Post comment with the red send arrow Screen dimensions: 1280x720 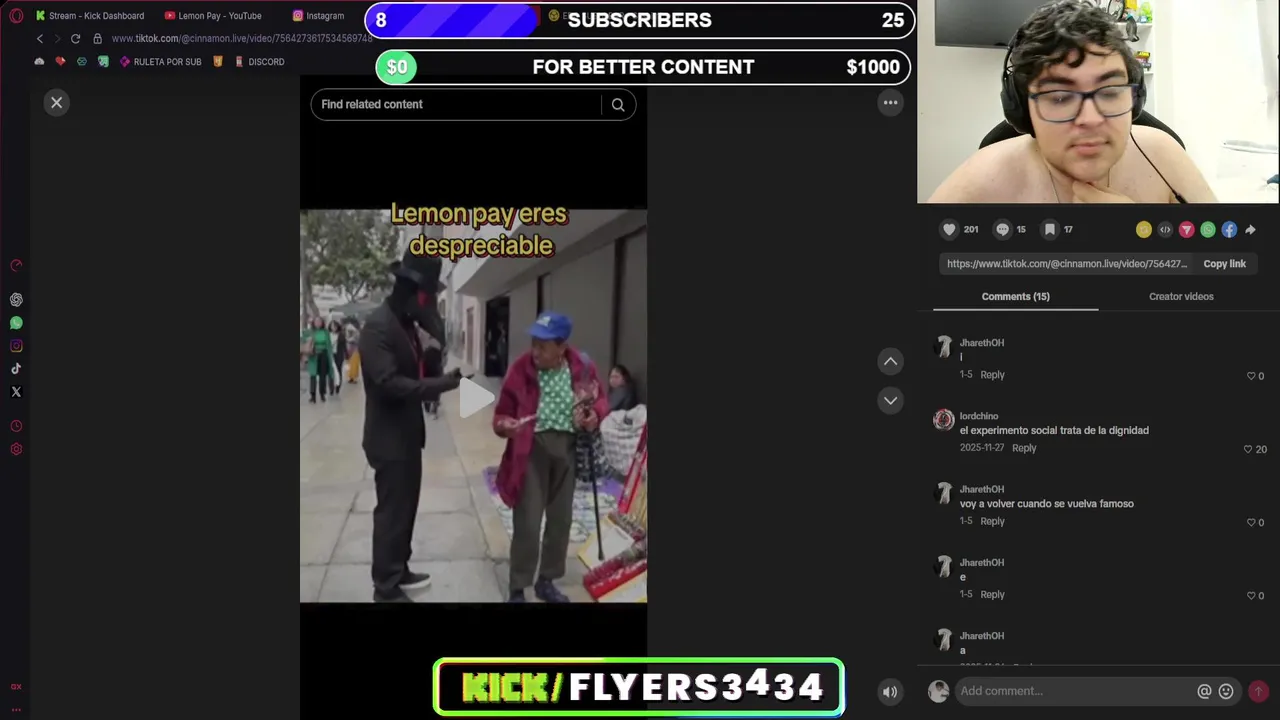(x=1259, y=691)
